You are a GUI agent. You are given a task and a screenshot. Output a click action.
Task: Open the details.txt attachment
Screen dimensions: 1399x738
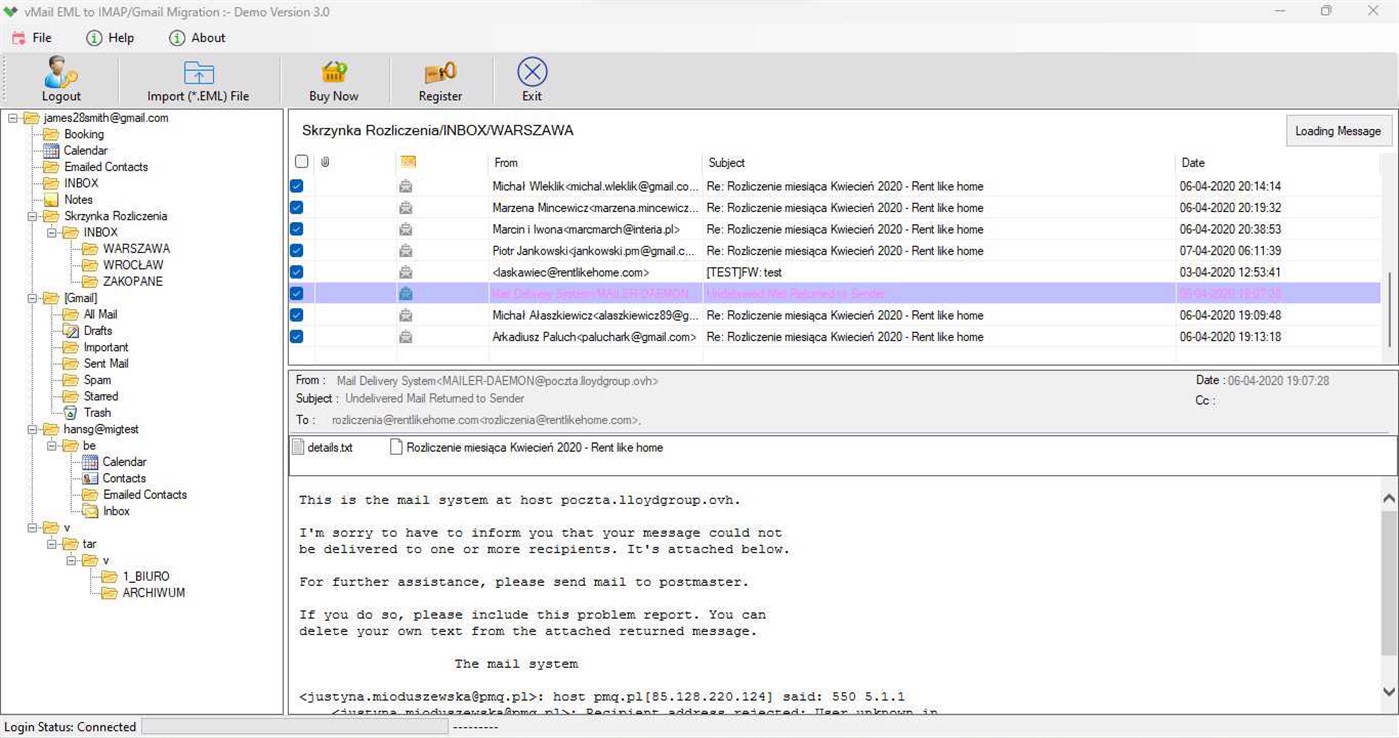click(325, 447)
